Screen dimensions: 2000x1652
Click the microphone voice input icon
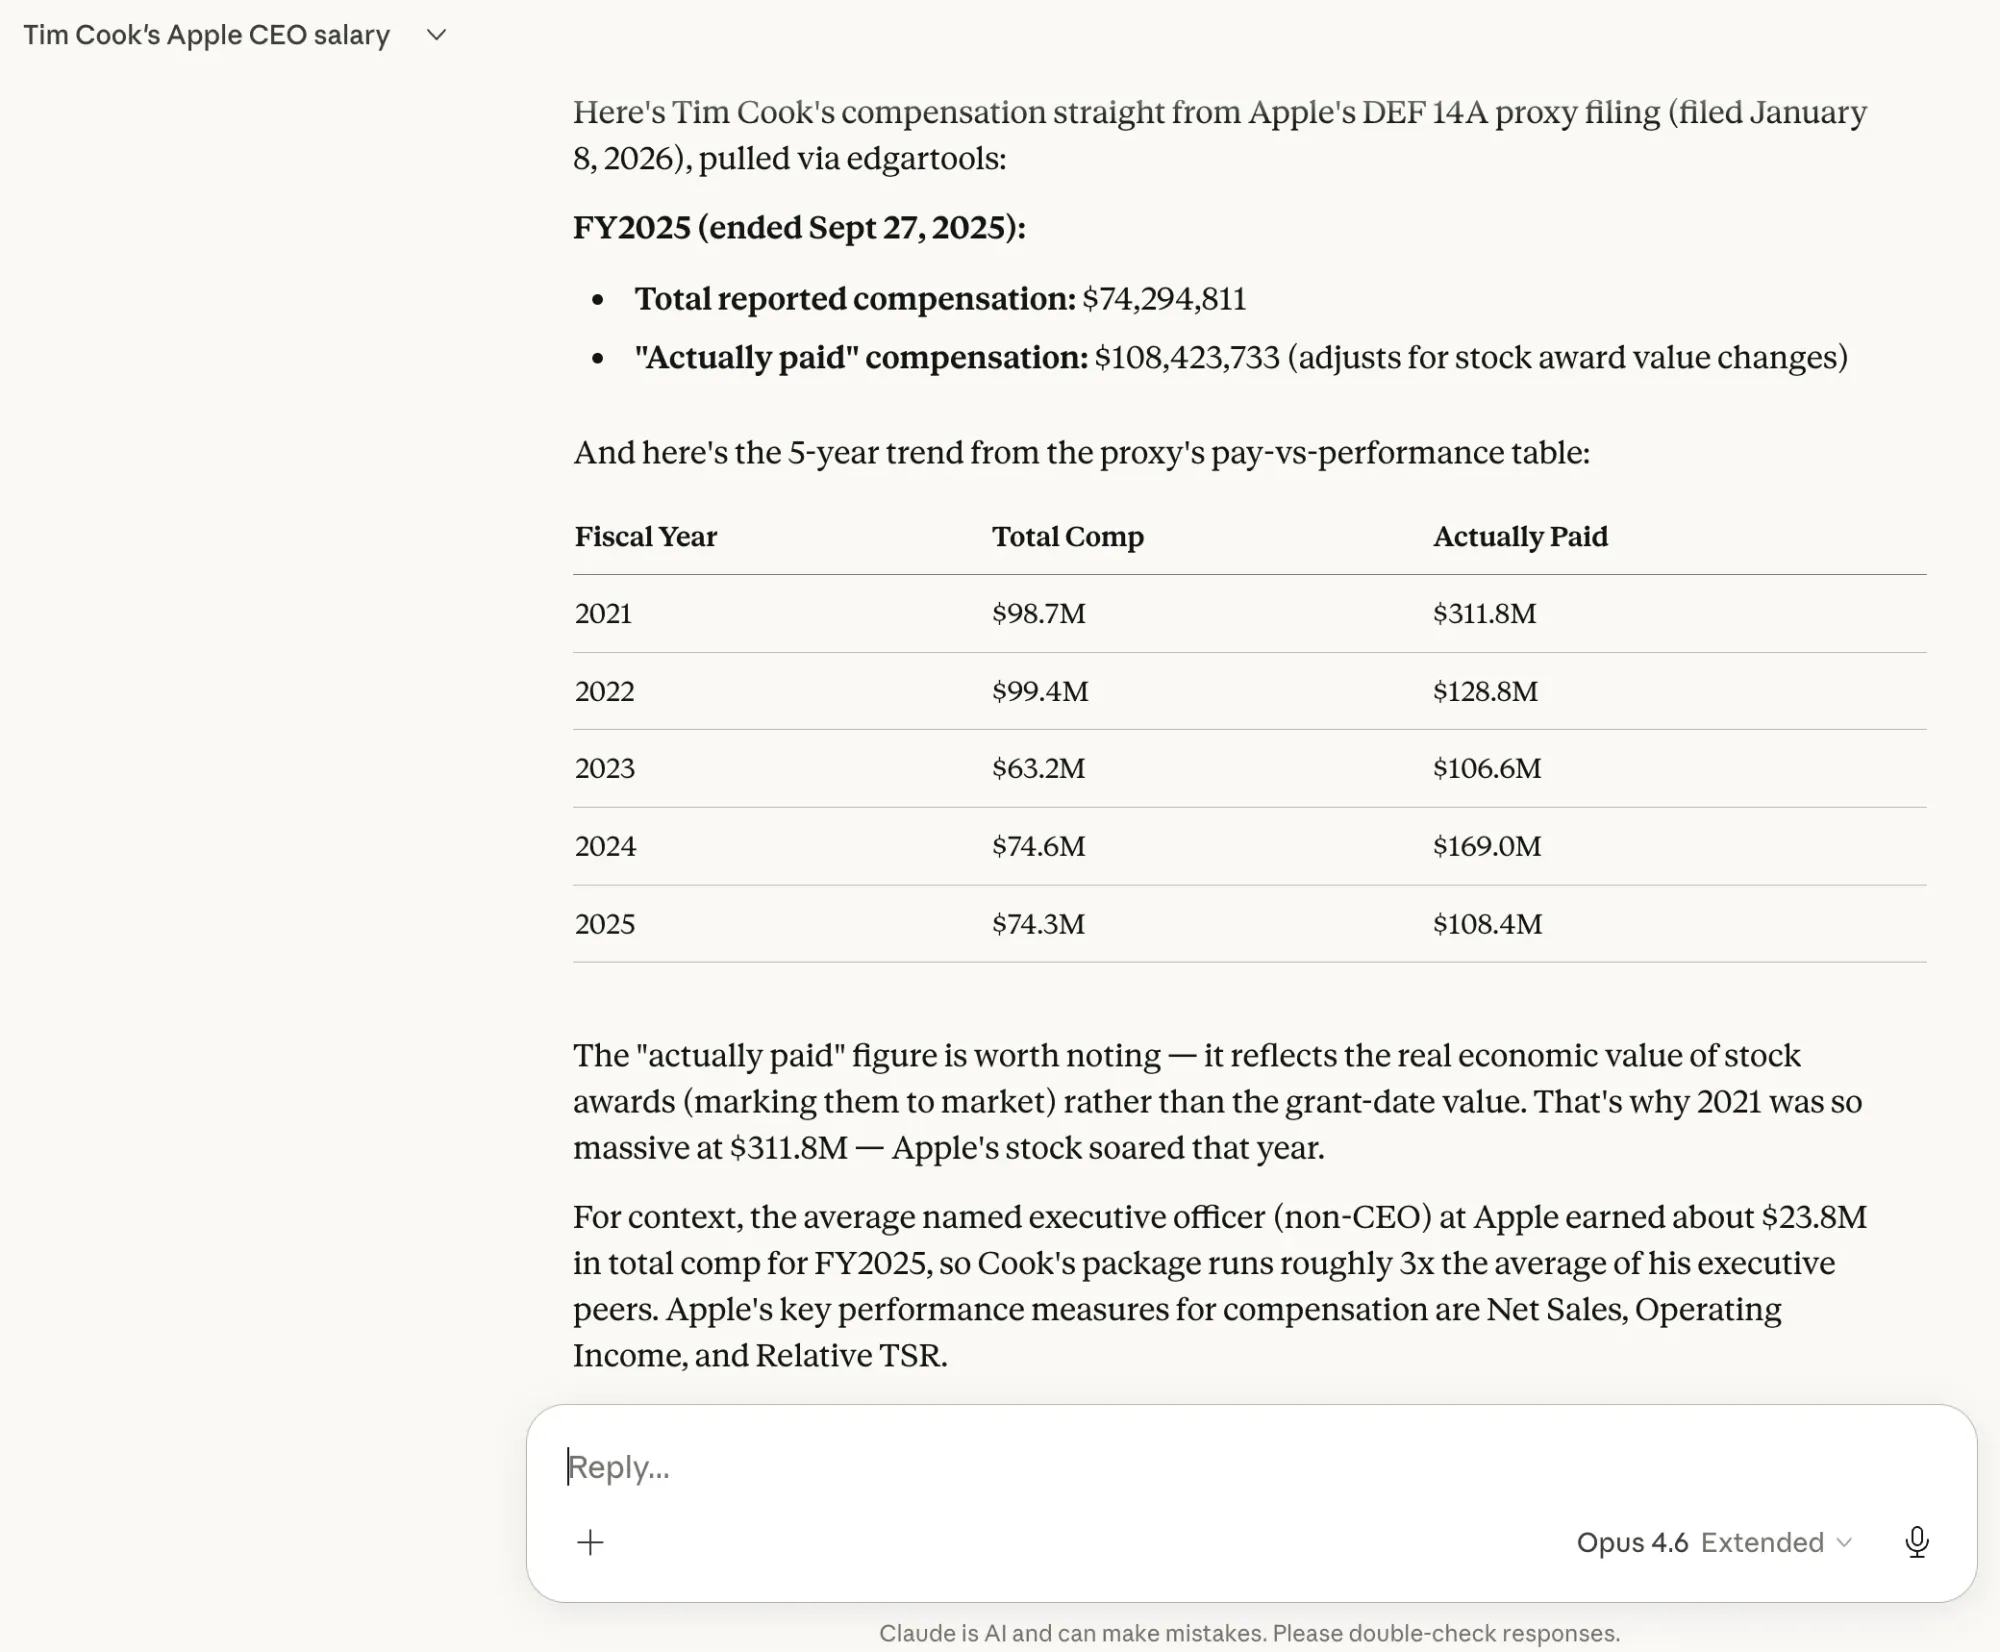pyautogui.click(x=1916, y=1542)
